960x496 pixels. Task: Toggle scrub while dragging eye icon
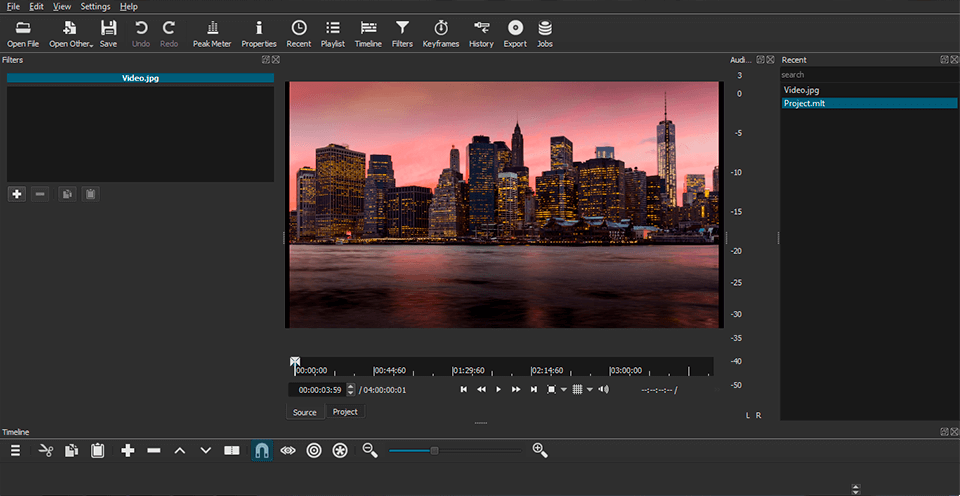pyautogui.click(x=288, y=451)
